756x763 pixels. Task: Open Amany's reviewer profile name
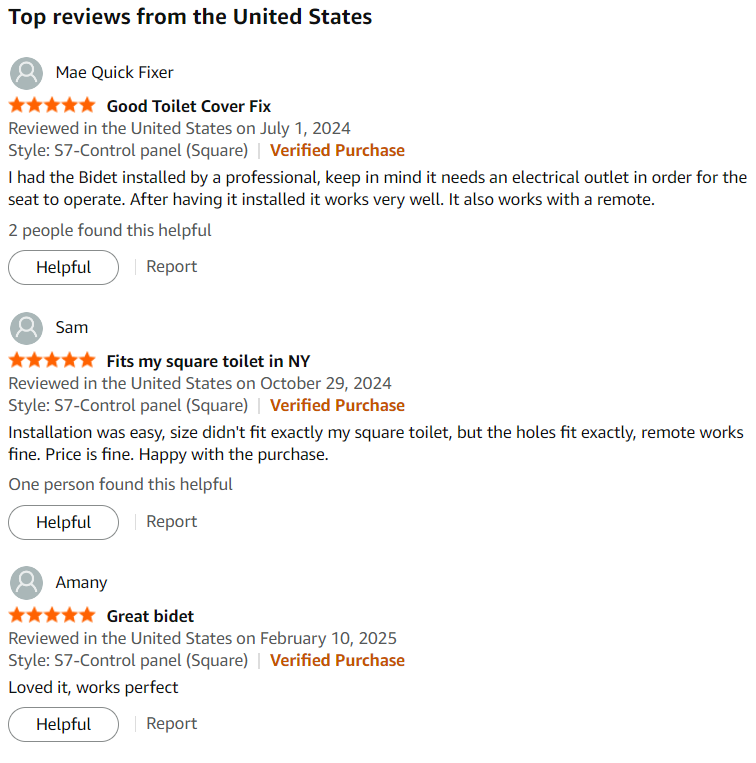(81, 583)
